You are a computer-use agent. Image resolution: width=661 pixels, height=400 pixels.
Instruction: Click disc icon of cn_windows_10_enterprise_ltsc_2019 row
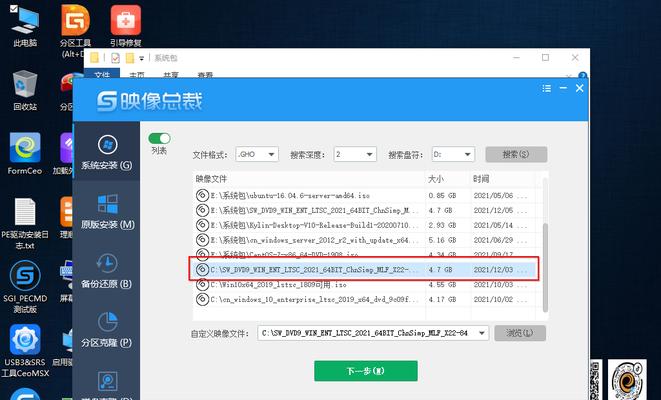[x=202, y=299]
